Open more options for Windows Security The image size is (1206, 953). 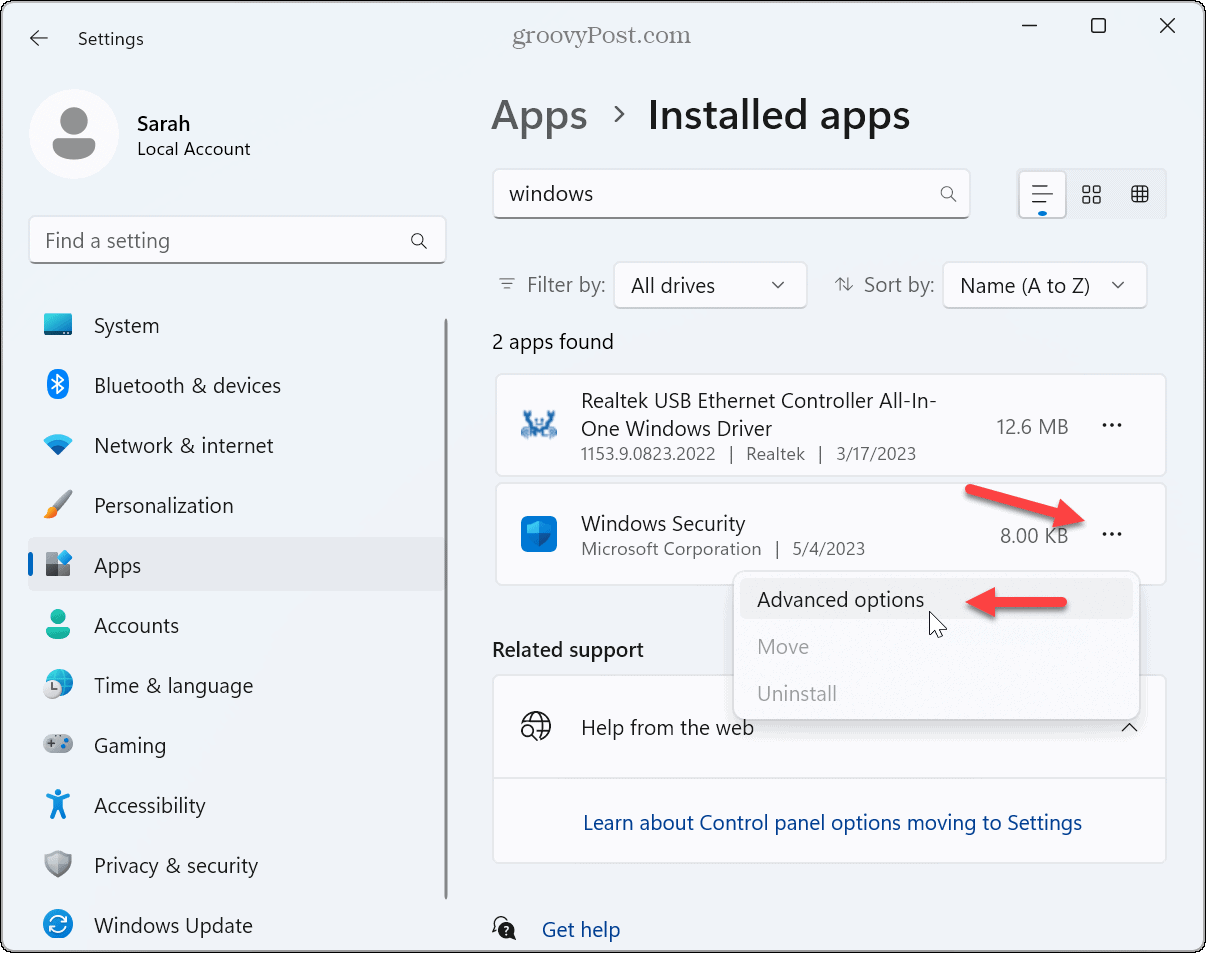tap(1112, 535)
